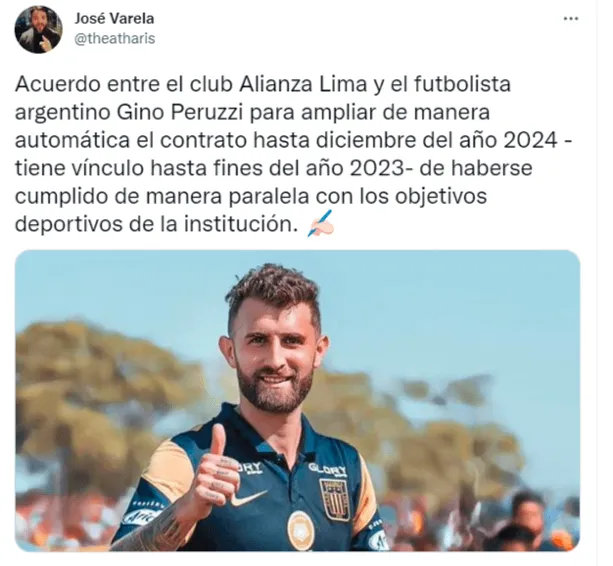The width and height of the screenshot is (613, 566).
Task: Click the sleeve sponsor patch on the left arm
Action: pyautogui.click(x=142, y=512)
